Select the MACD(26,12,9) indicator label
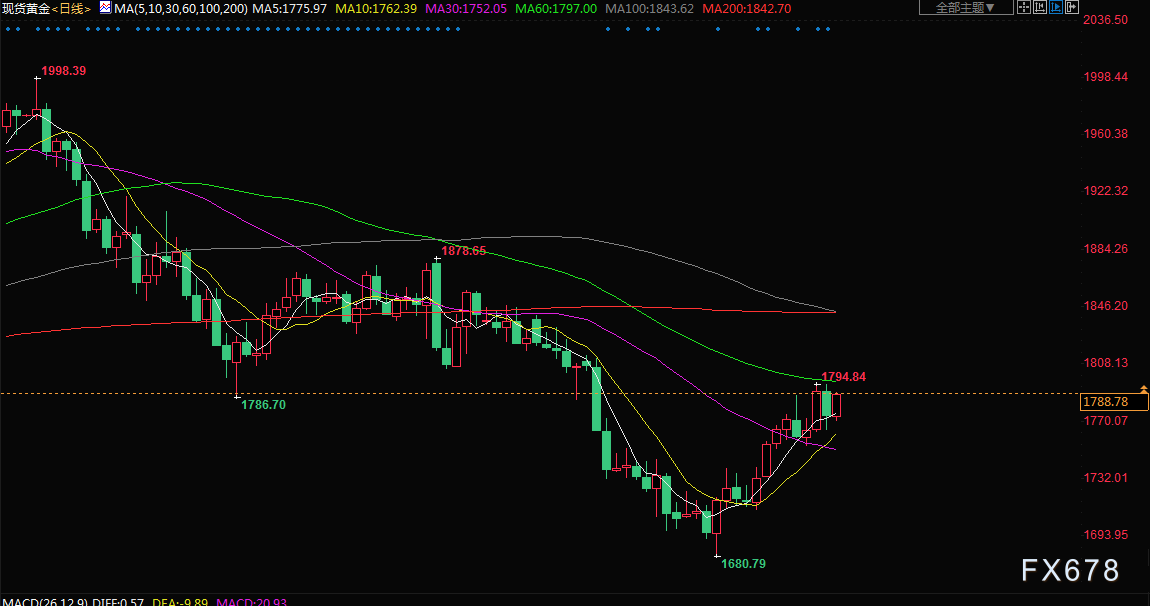This screenshot has width=1150, height=606. (42, 601)
